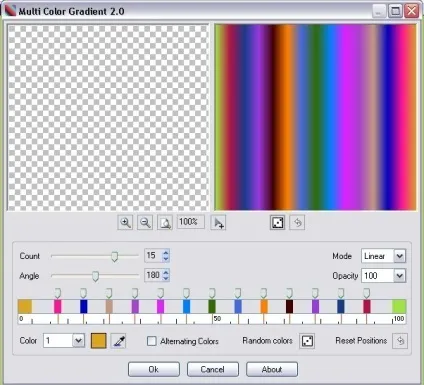Decrease Count with the down spinner arrow

point(166,259)
